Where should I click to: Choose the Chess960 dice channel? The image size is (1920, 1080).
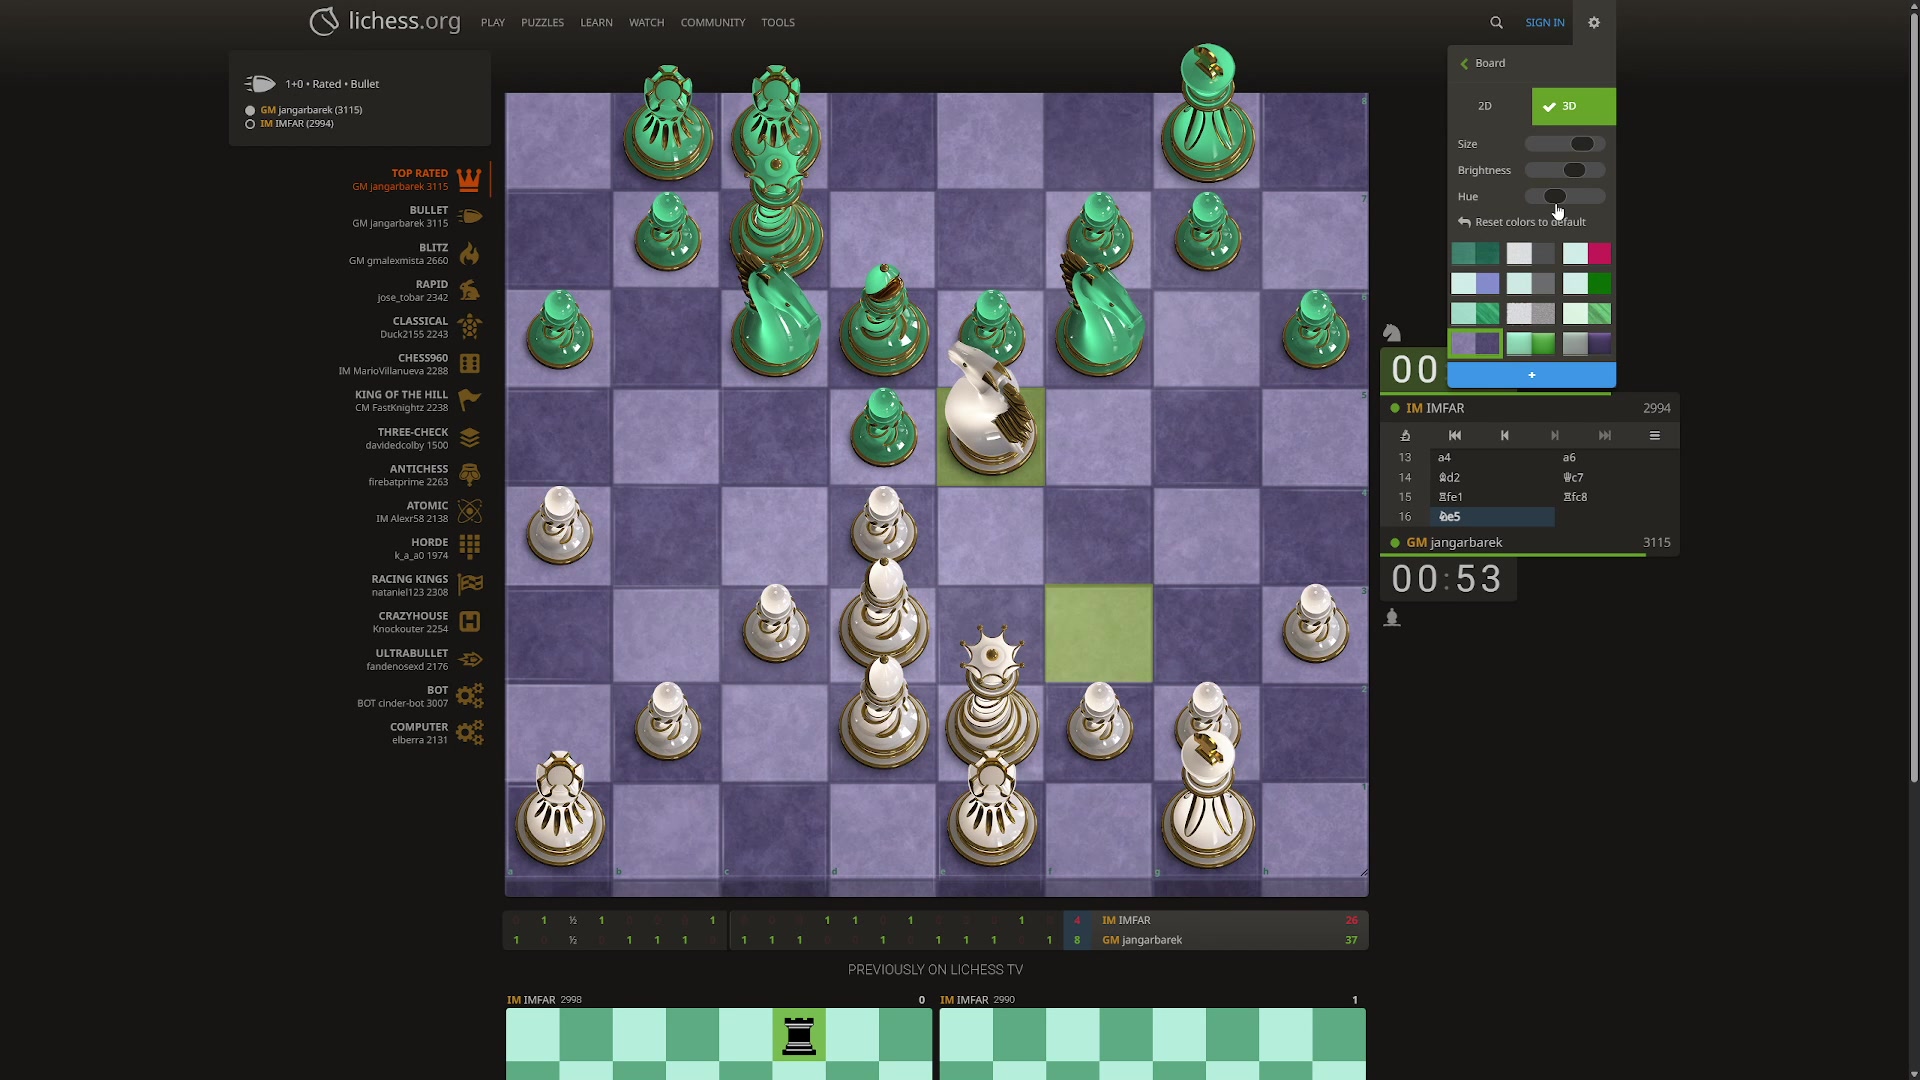pos(469,363)
